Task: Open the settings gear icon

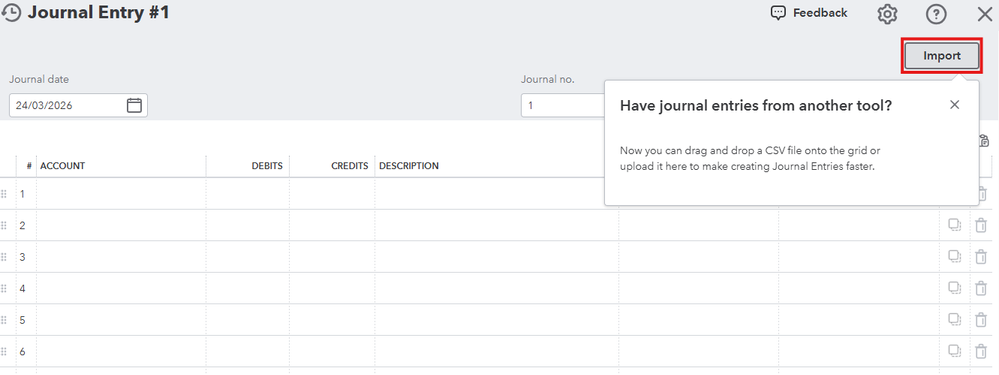Action: pos(888,14)
